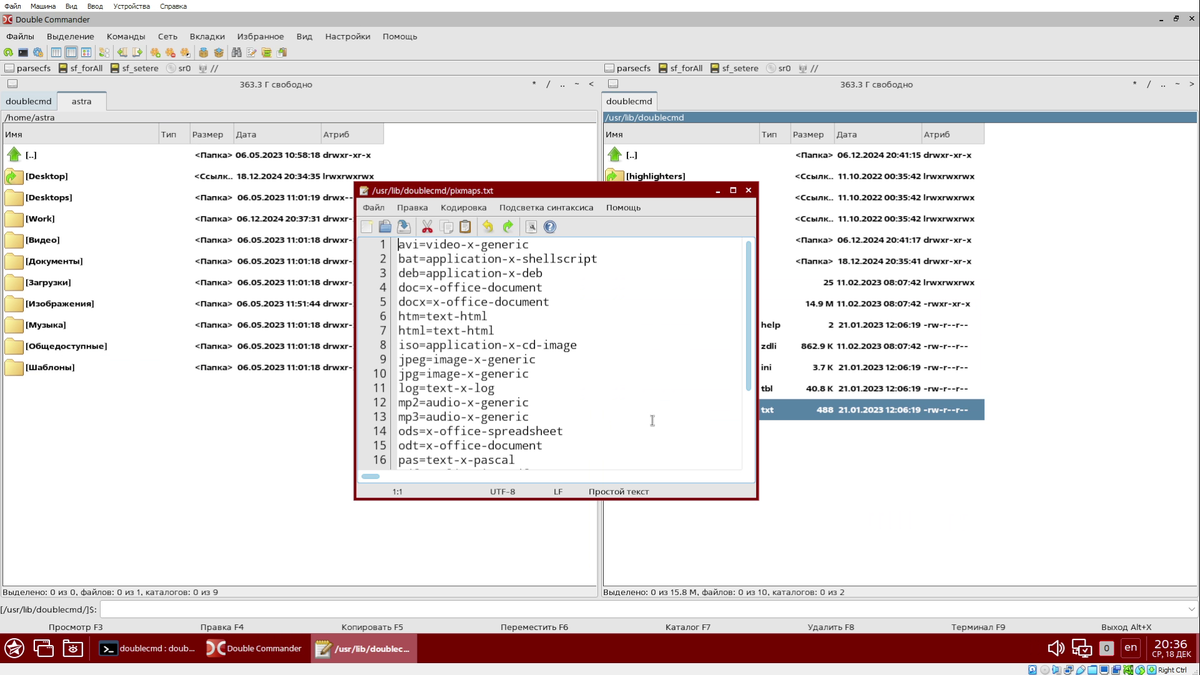The image size is (1200, 675).
Task: Open the Кодировка menu in the editor
Action: (463, 208)
